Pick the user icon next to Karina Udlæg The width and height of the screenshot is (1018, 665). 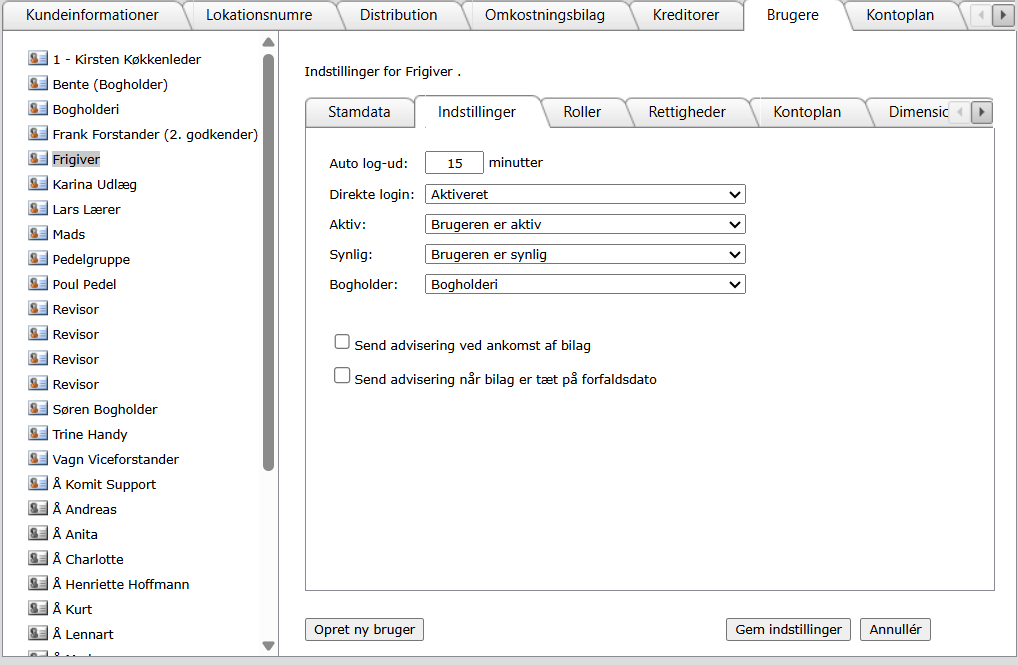pyautogui.click(x=38, y=184)
